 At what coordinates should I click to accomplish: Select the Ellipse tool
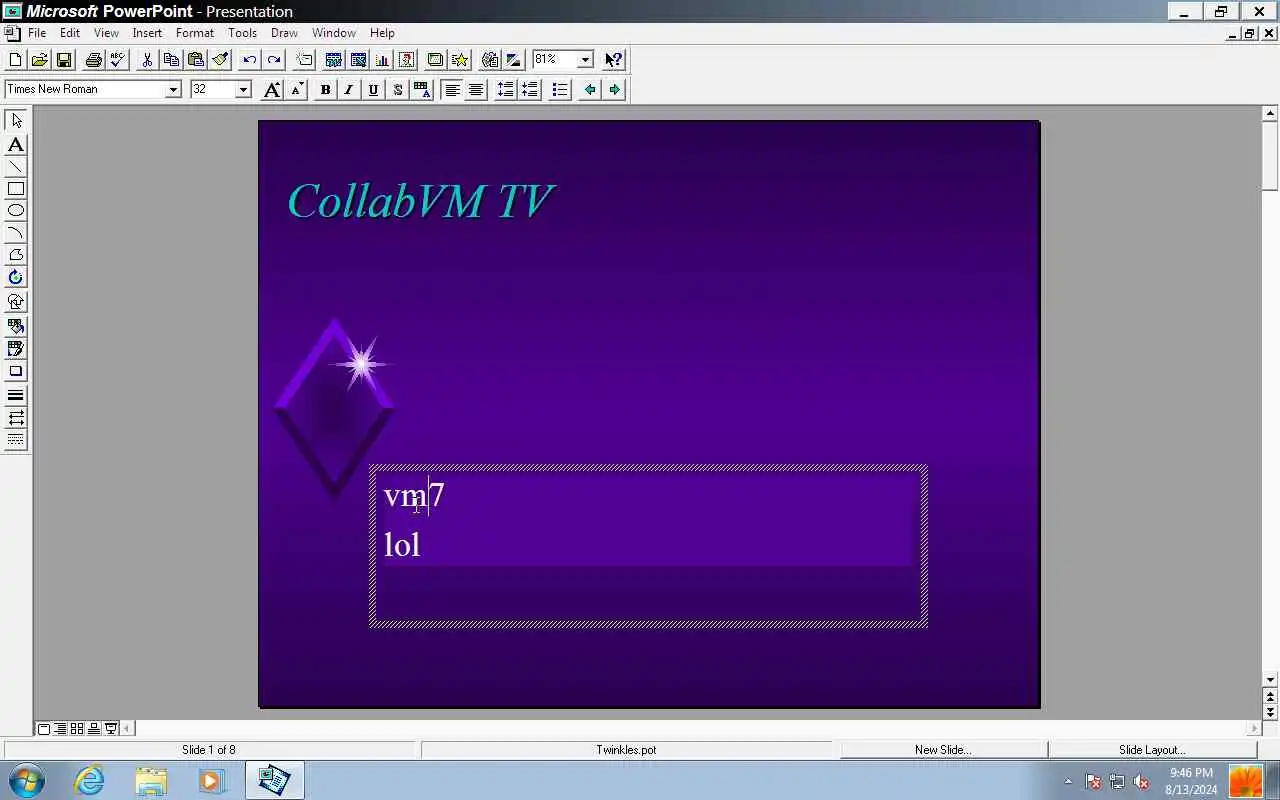click(16, 211)
